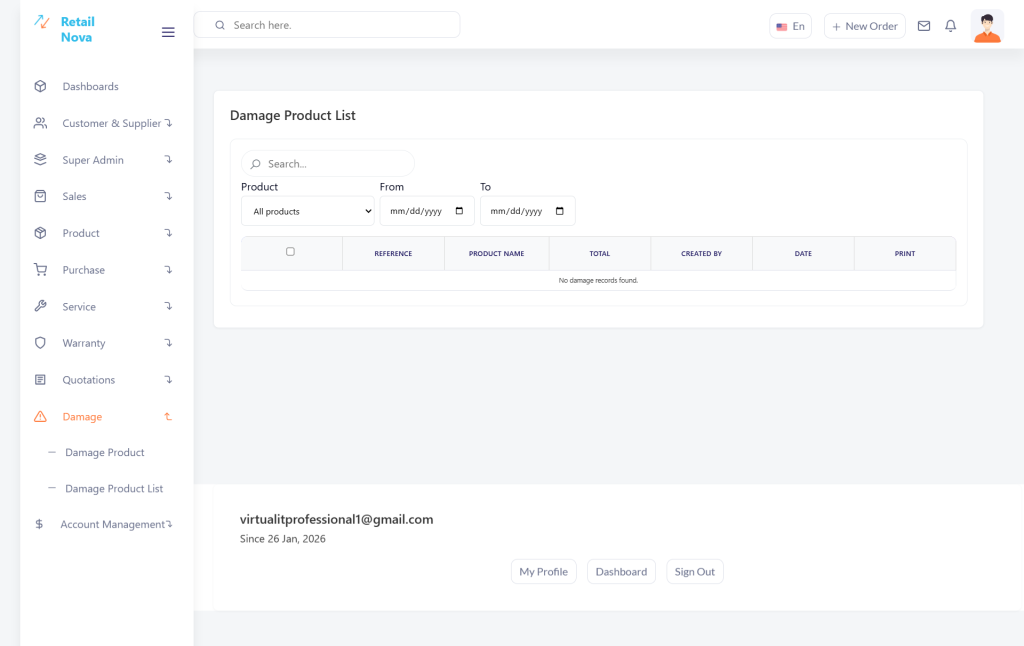Click the notification bell icon
This screenshot has width=1024, height=646.
951,26
